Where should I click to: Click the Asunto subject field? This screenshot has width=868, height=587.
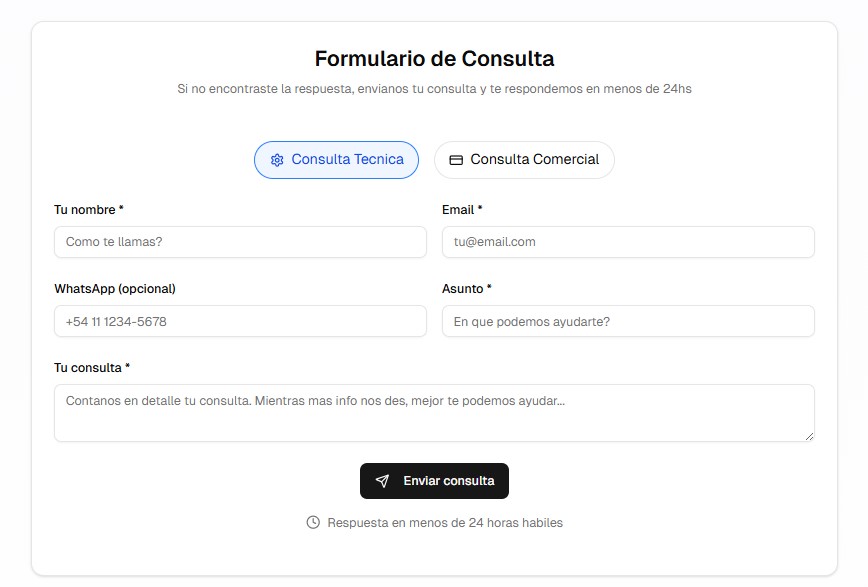pos(628,321)
